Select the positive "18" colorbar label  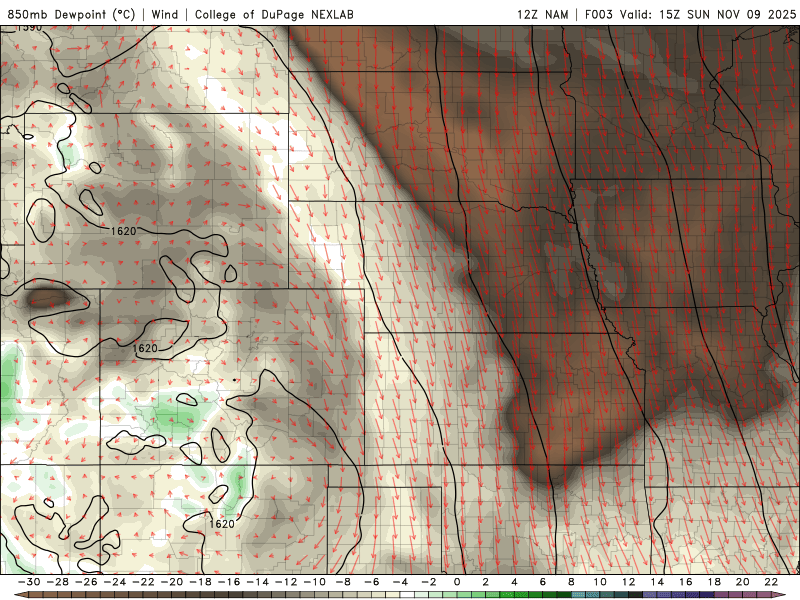[x=714, y=582]
